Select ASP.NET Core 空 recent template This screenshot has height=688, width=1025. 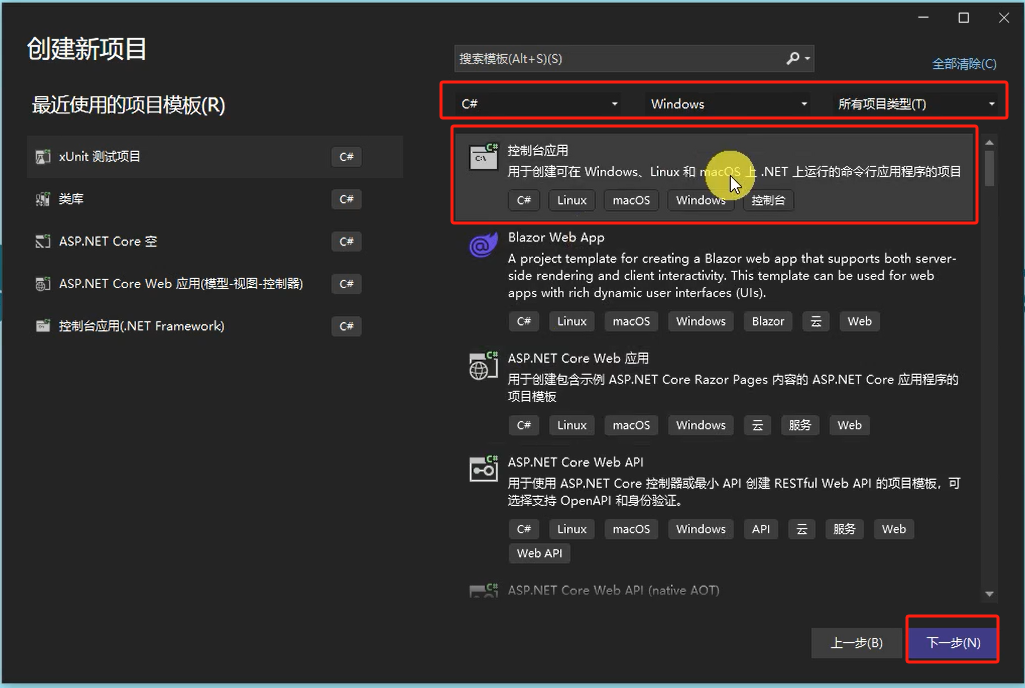(215, 241)
